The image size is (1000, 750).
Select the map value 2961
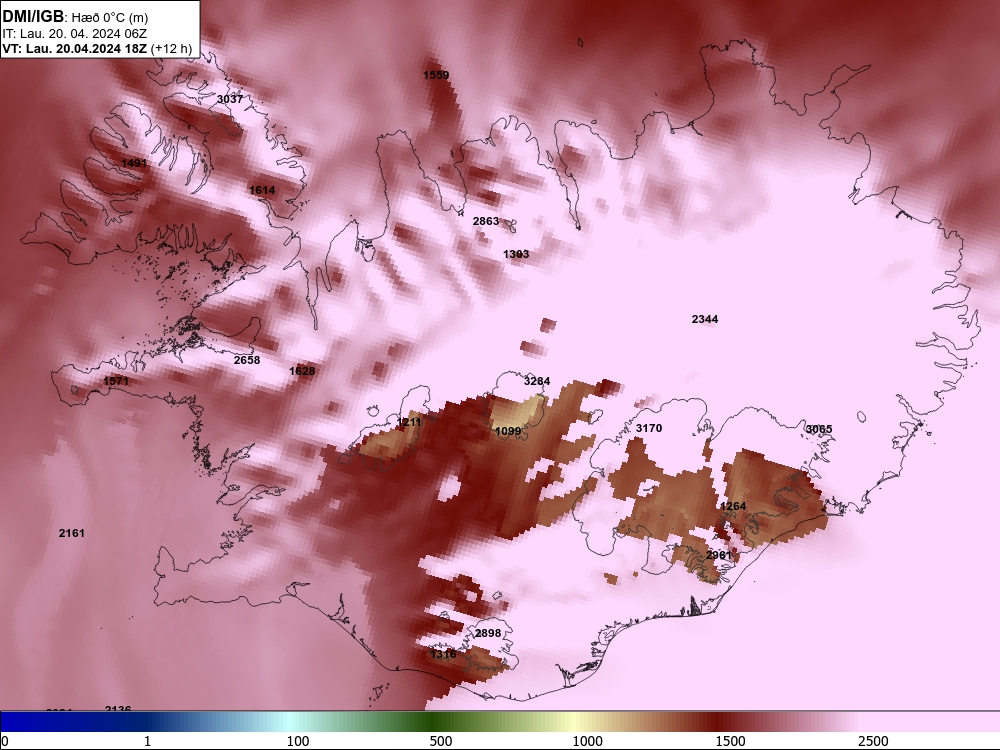tap(719, 555)
